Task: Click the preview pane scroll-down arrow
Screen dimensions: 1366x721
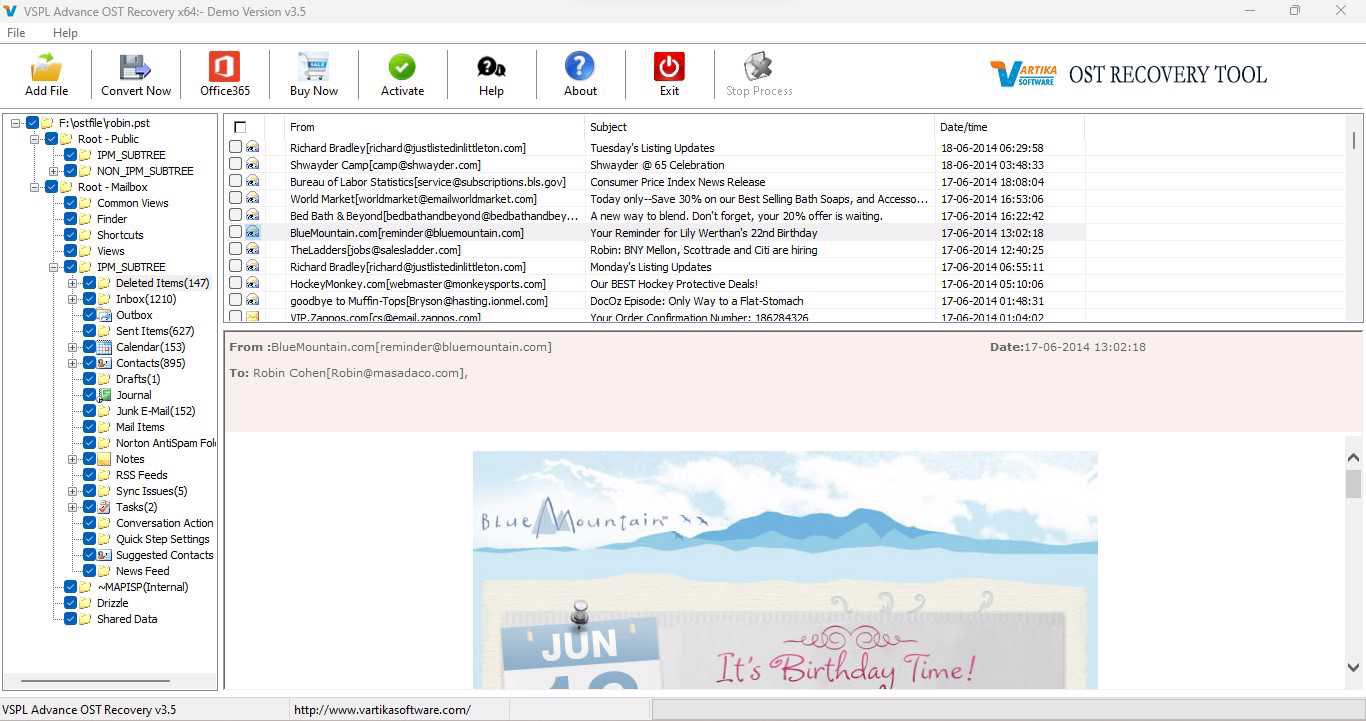Action: [x=1353, y=667]
